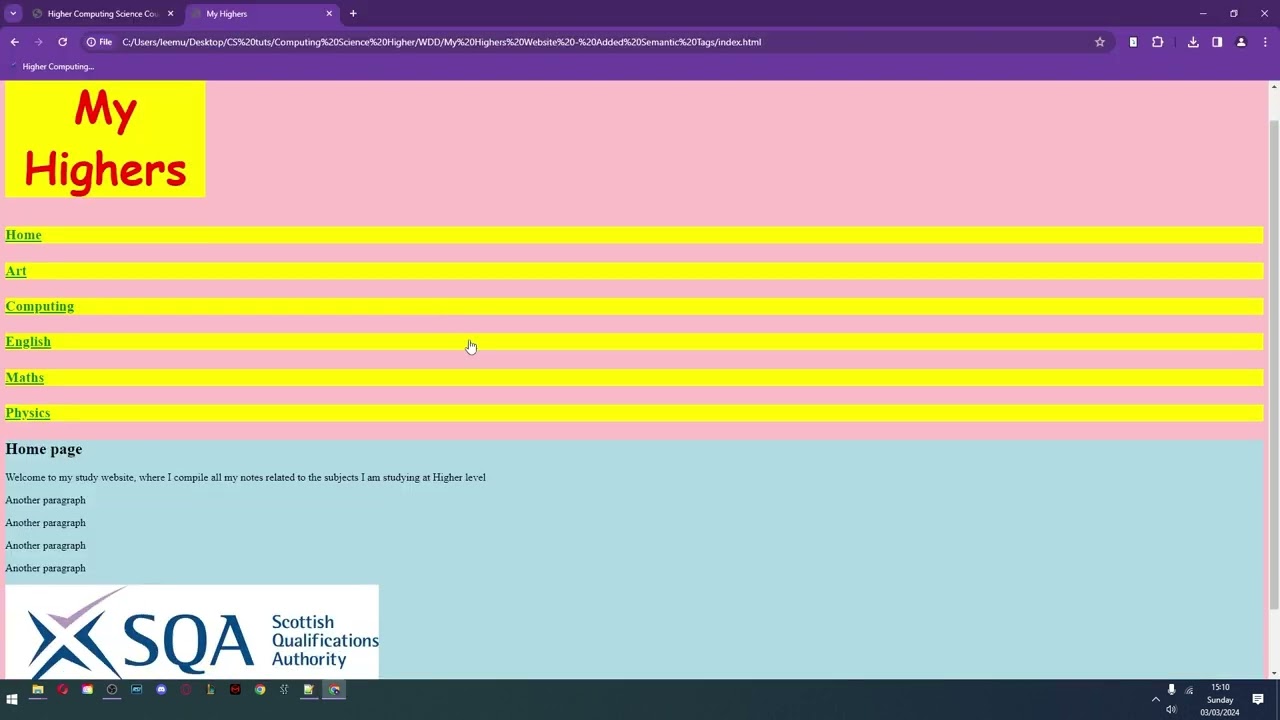This screenshot has width=1280, height=720.
Task: Toggle the Chrome side panel icon
Action: pos(1217,42)
